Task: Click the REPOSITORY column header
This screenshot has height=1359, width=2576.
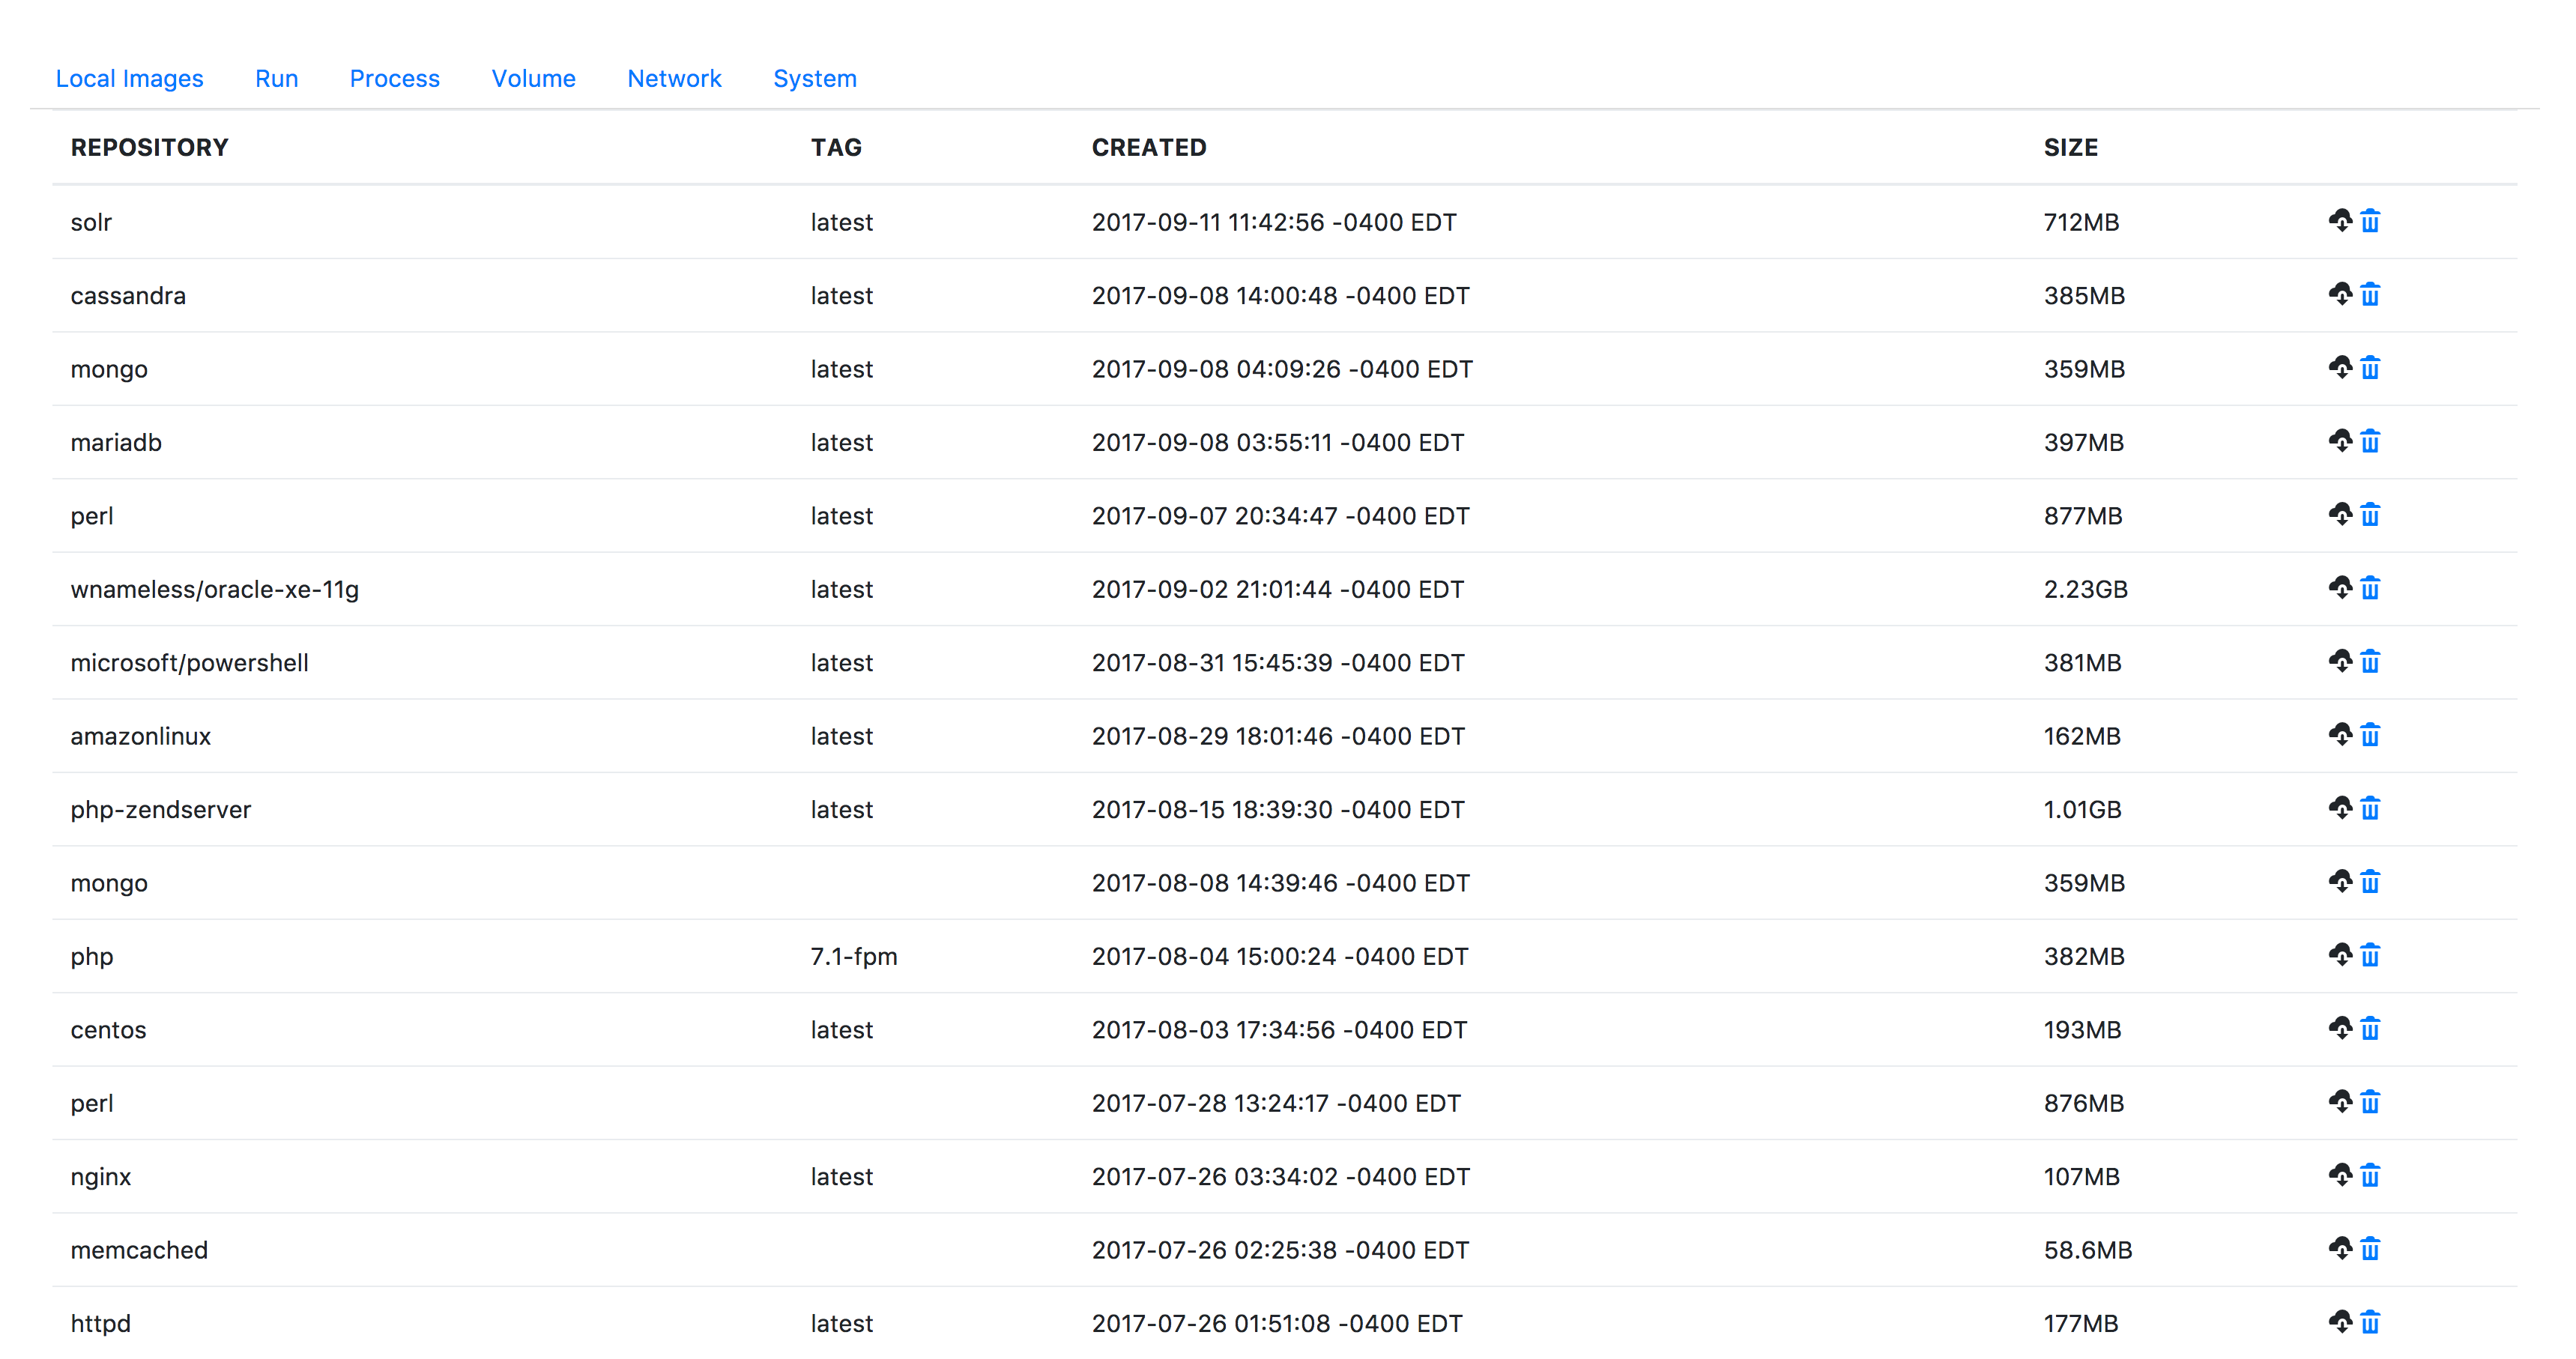Action: [x=149, y=147]
